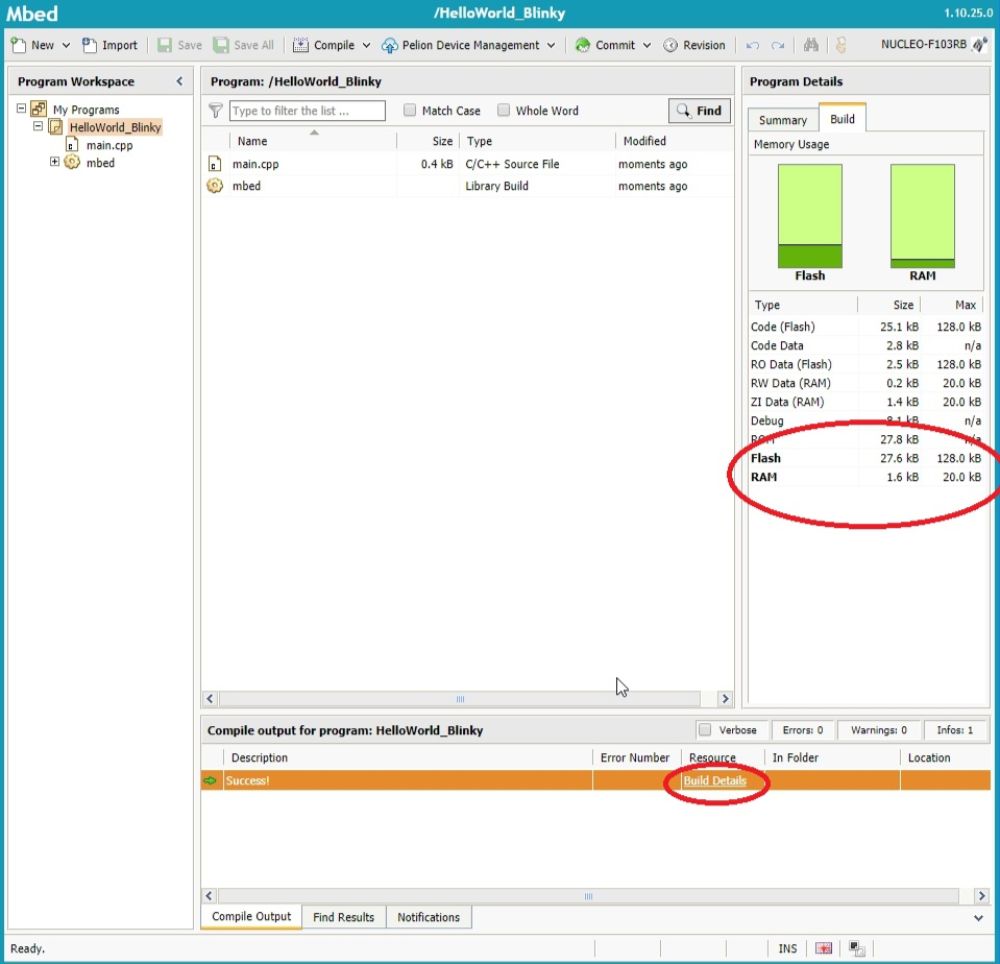
Task: Click the Description column header
Action: 408,757
